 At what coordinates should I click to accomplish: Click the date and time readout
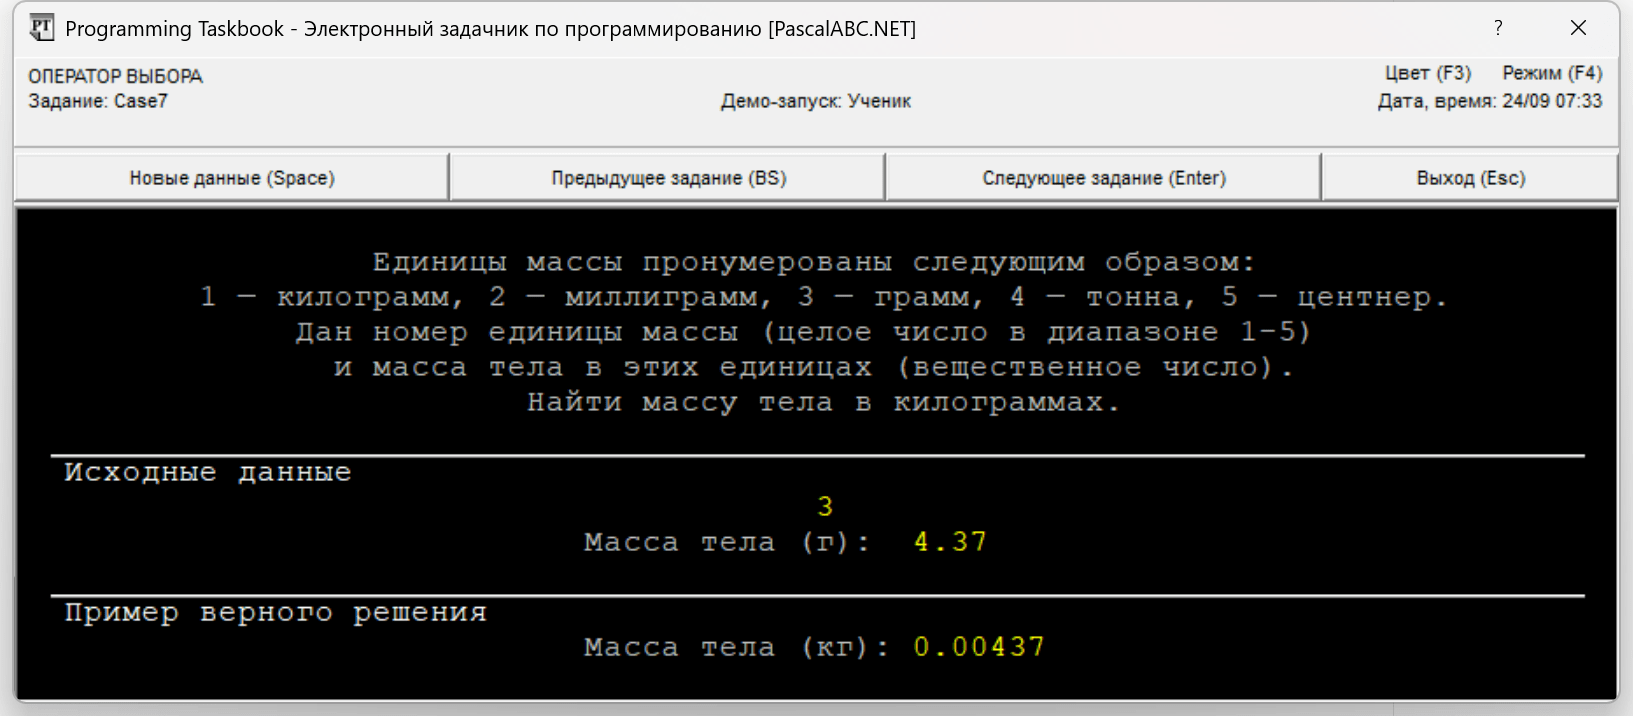[x=1489, y=101]
